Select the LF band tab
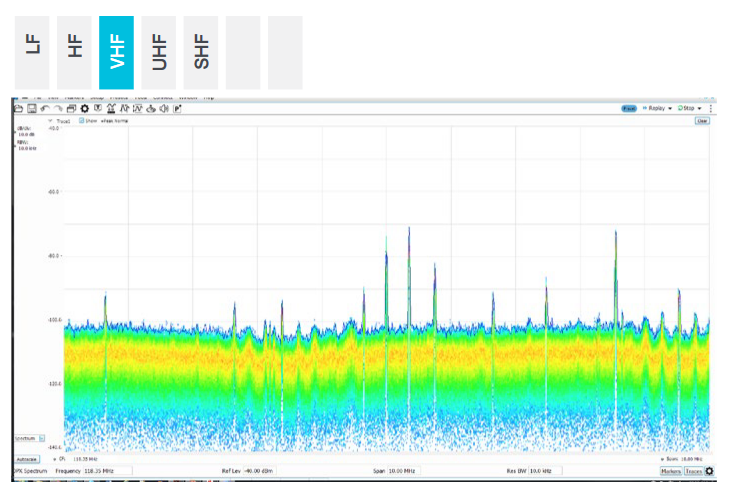The width and height of the screenshot is (729, 489). (x=32, y=52)
